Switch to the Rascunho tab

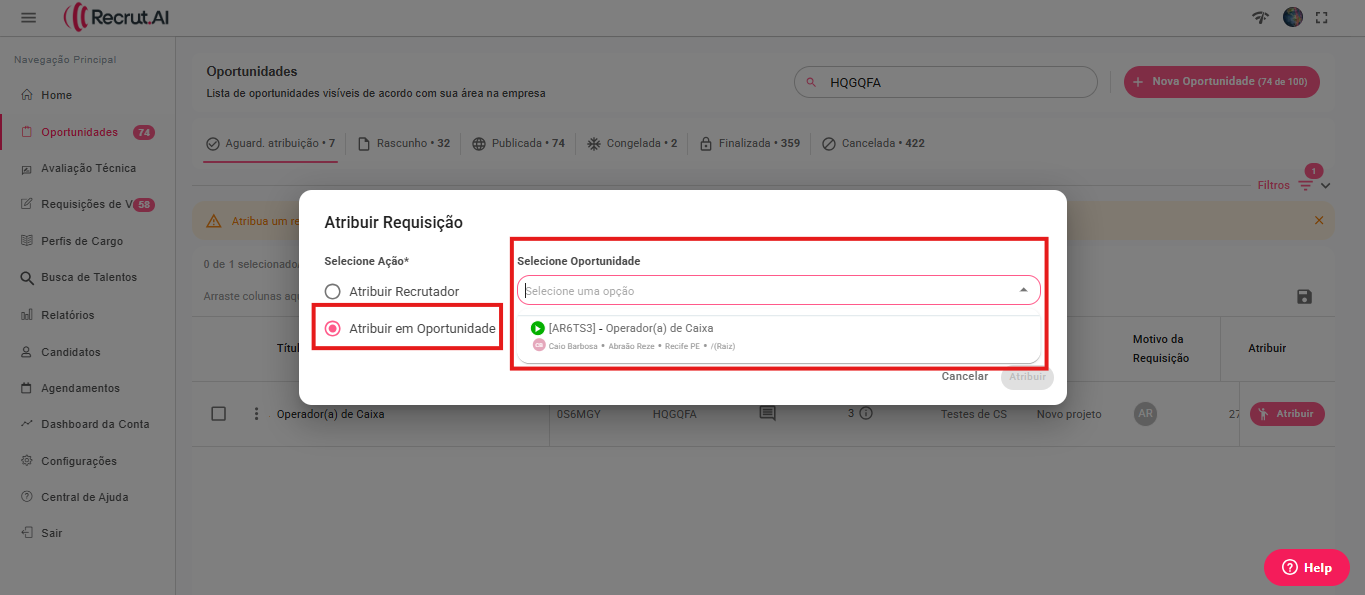[x=404, y=143]
